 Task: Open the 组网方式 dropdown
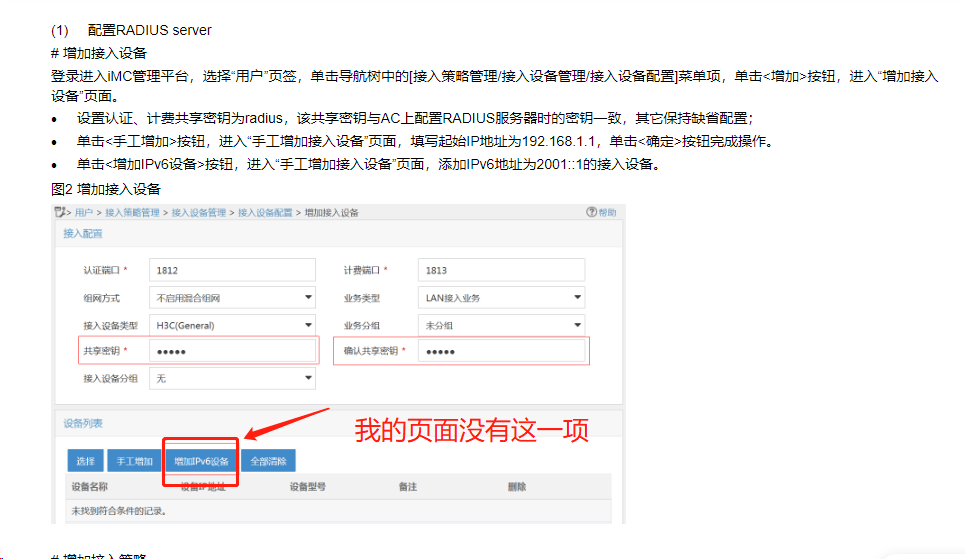[232, 298]
